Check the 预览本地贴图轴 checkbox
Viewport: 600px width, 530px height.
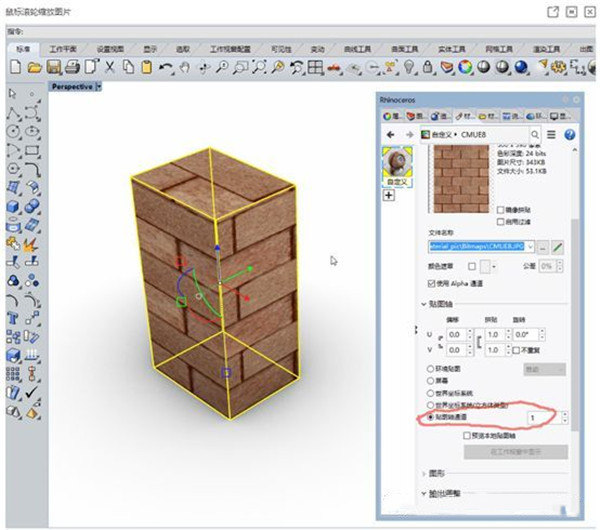[x=467, y=435]
